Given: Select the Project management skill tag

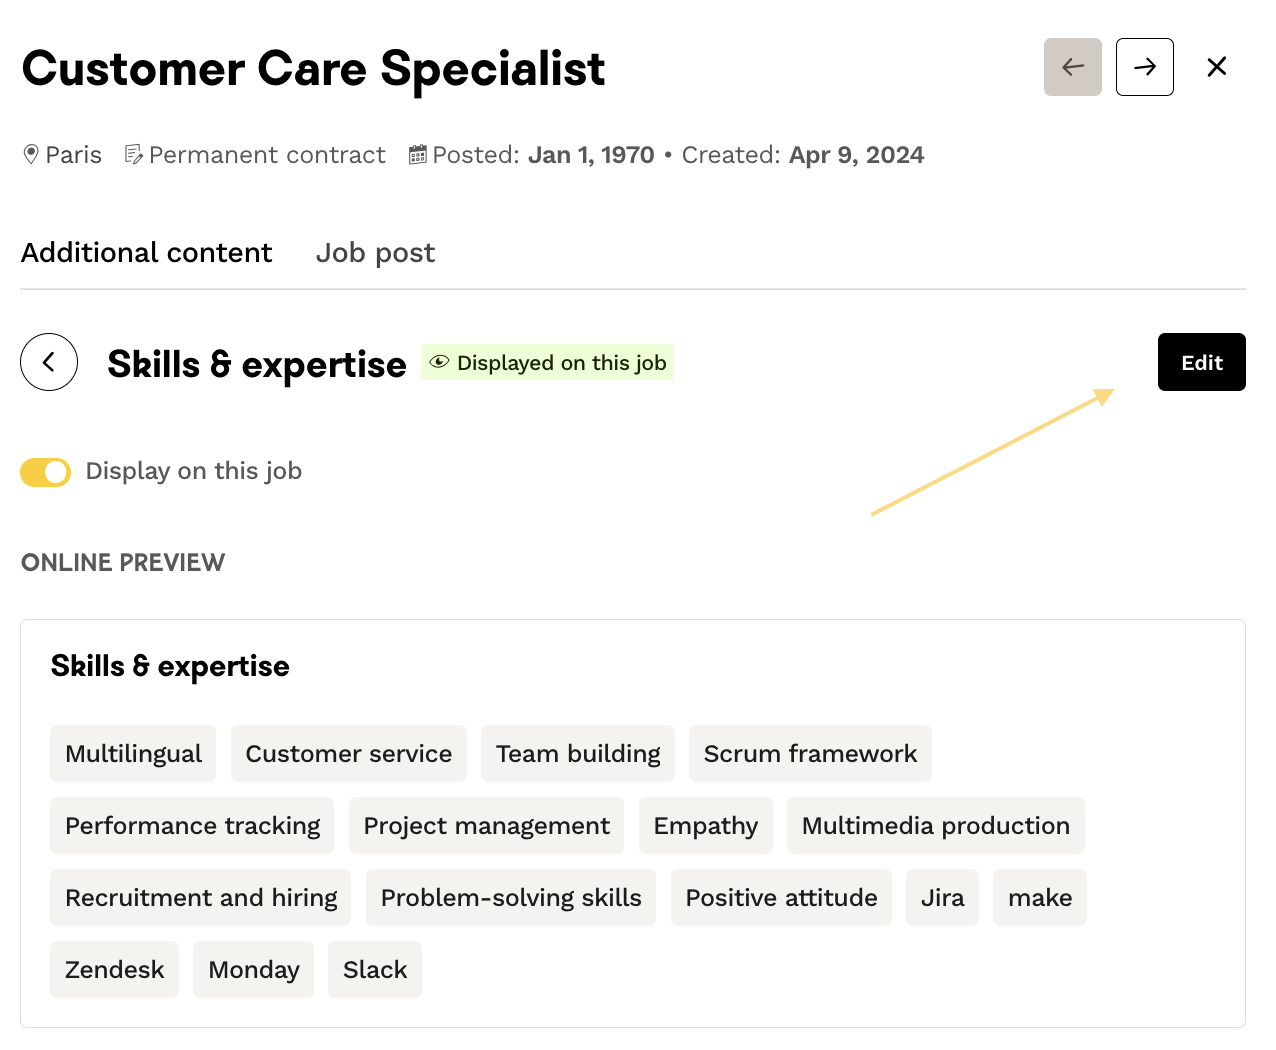Looking at the screenshot, I should coord(486,826).
